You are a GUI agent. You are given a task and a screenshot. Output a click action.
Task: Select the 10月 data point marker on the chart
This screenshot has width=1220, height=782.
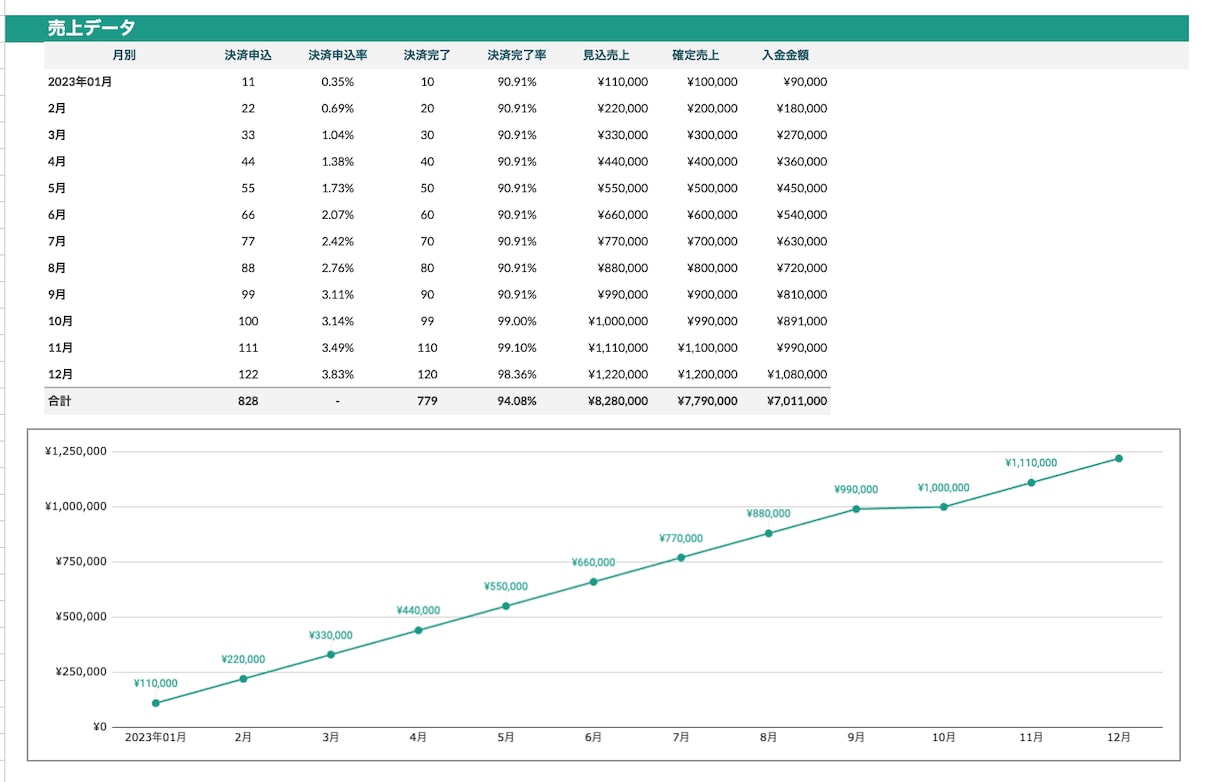943,507
